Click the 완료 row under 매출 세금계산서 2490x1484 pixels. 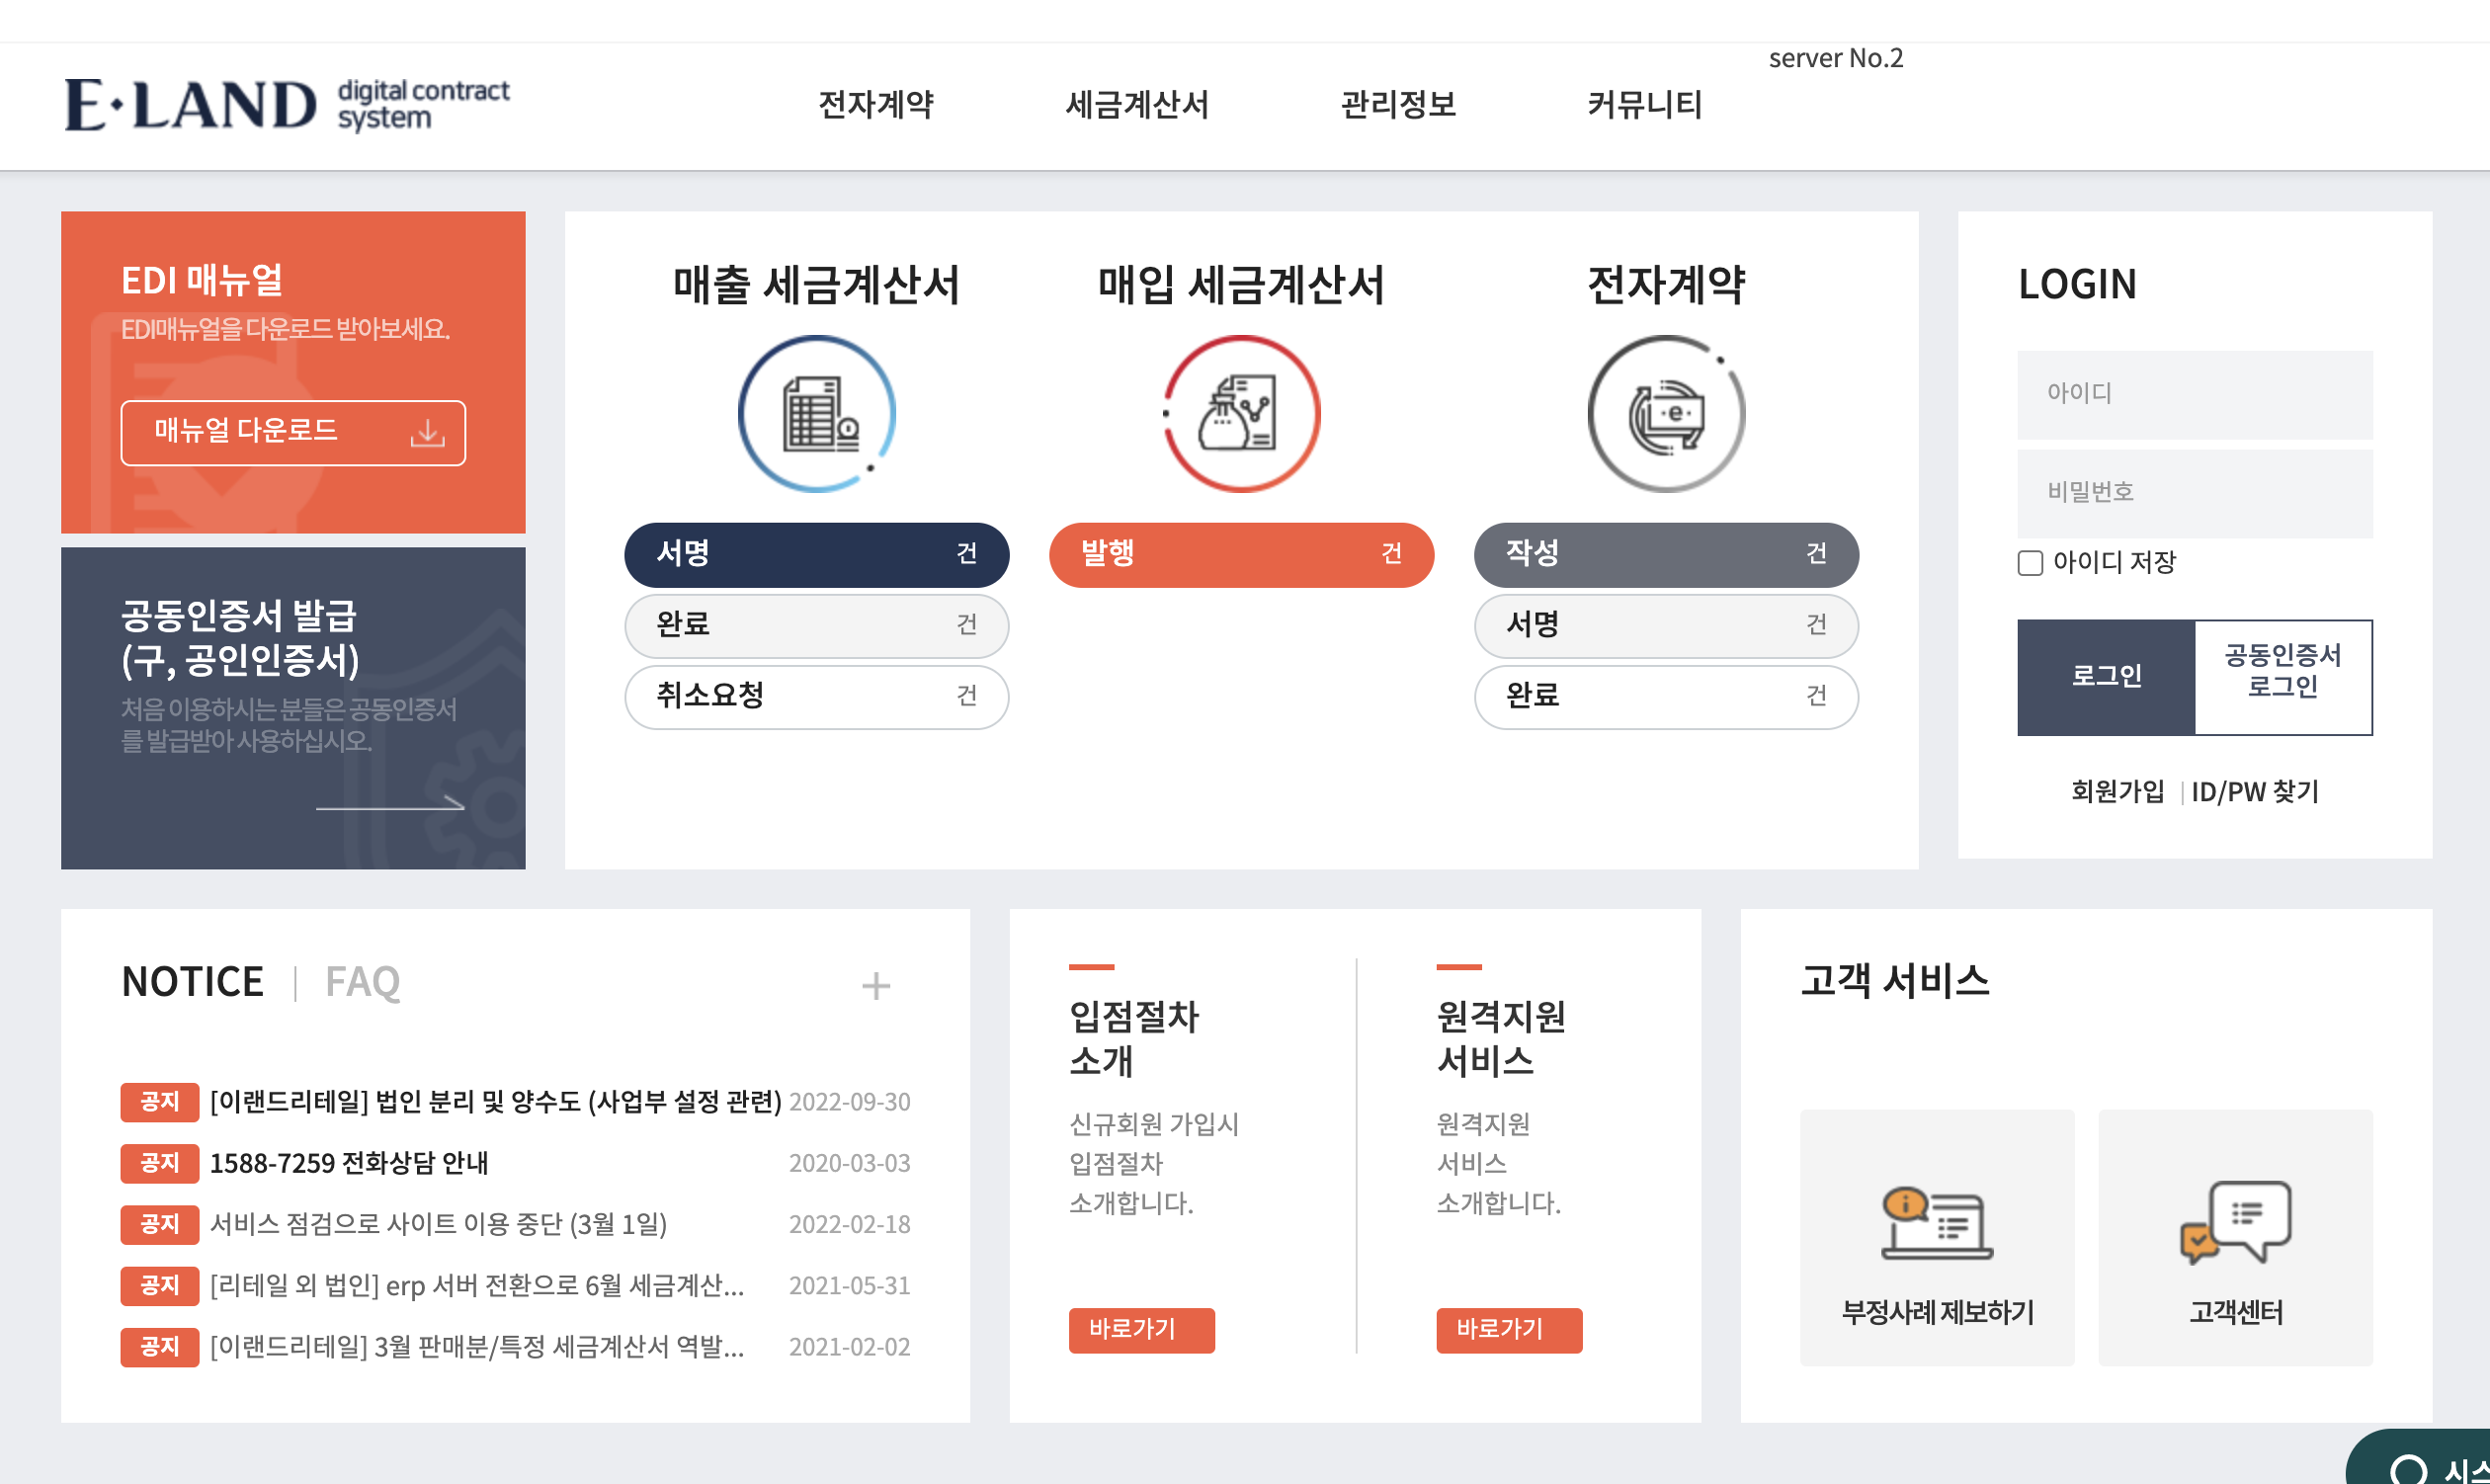[x=817, y=626]
